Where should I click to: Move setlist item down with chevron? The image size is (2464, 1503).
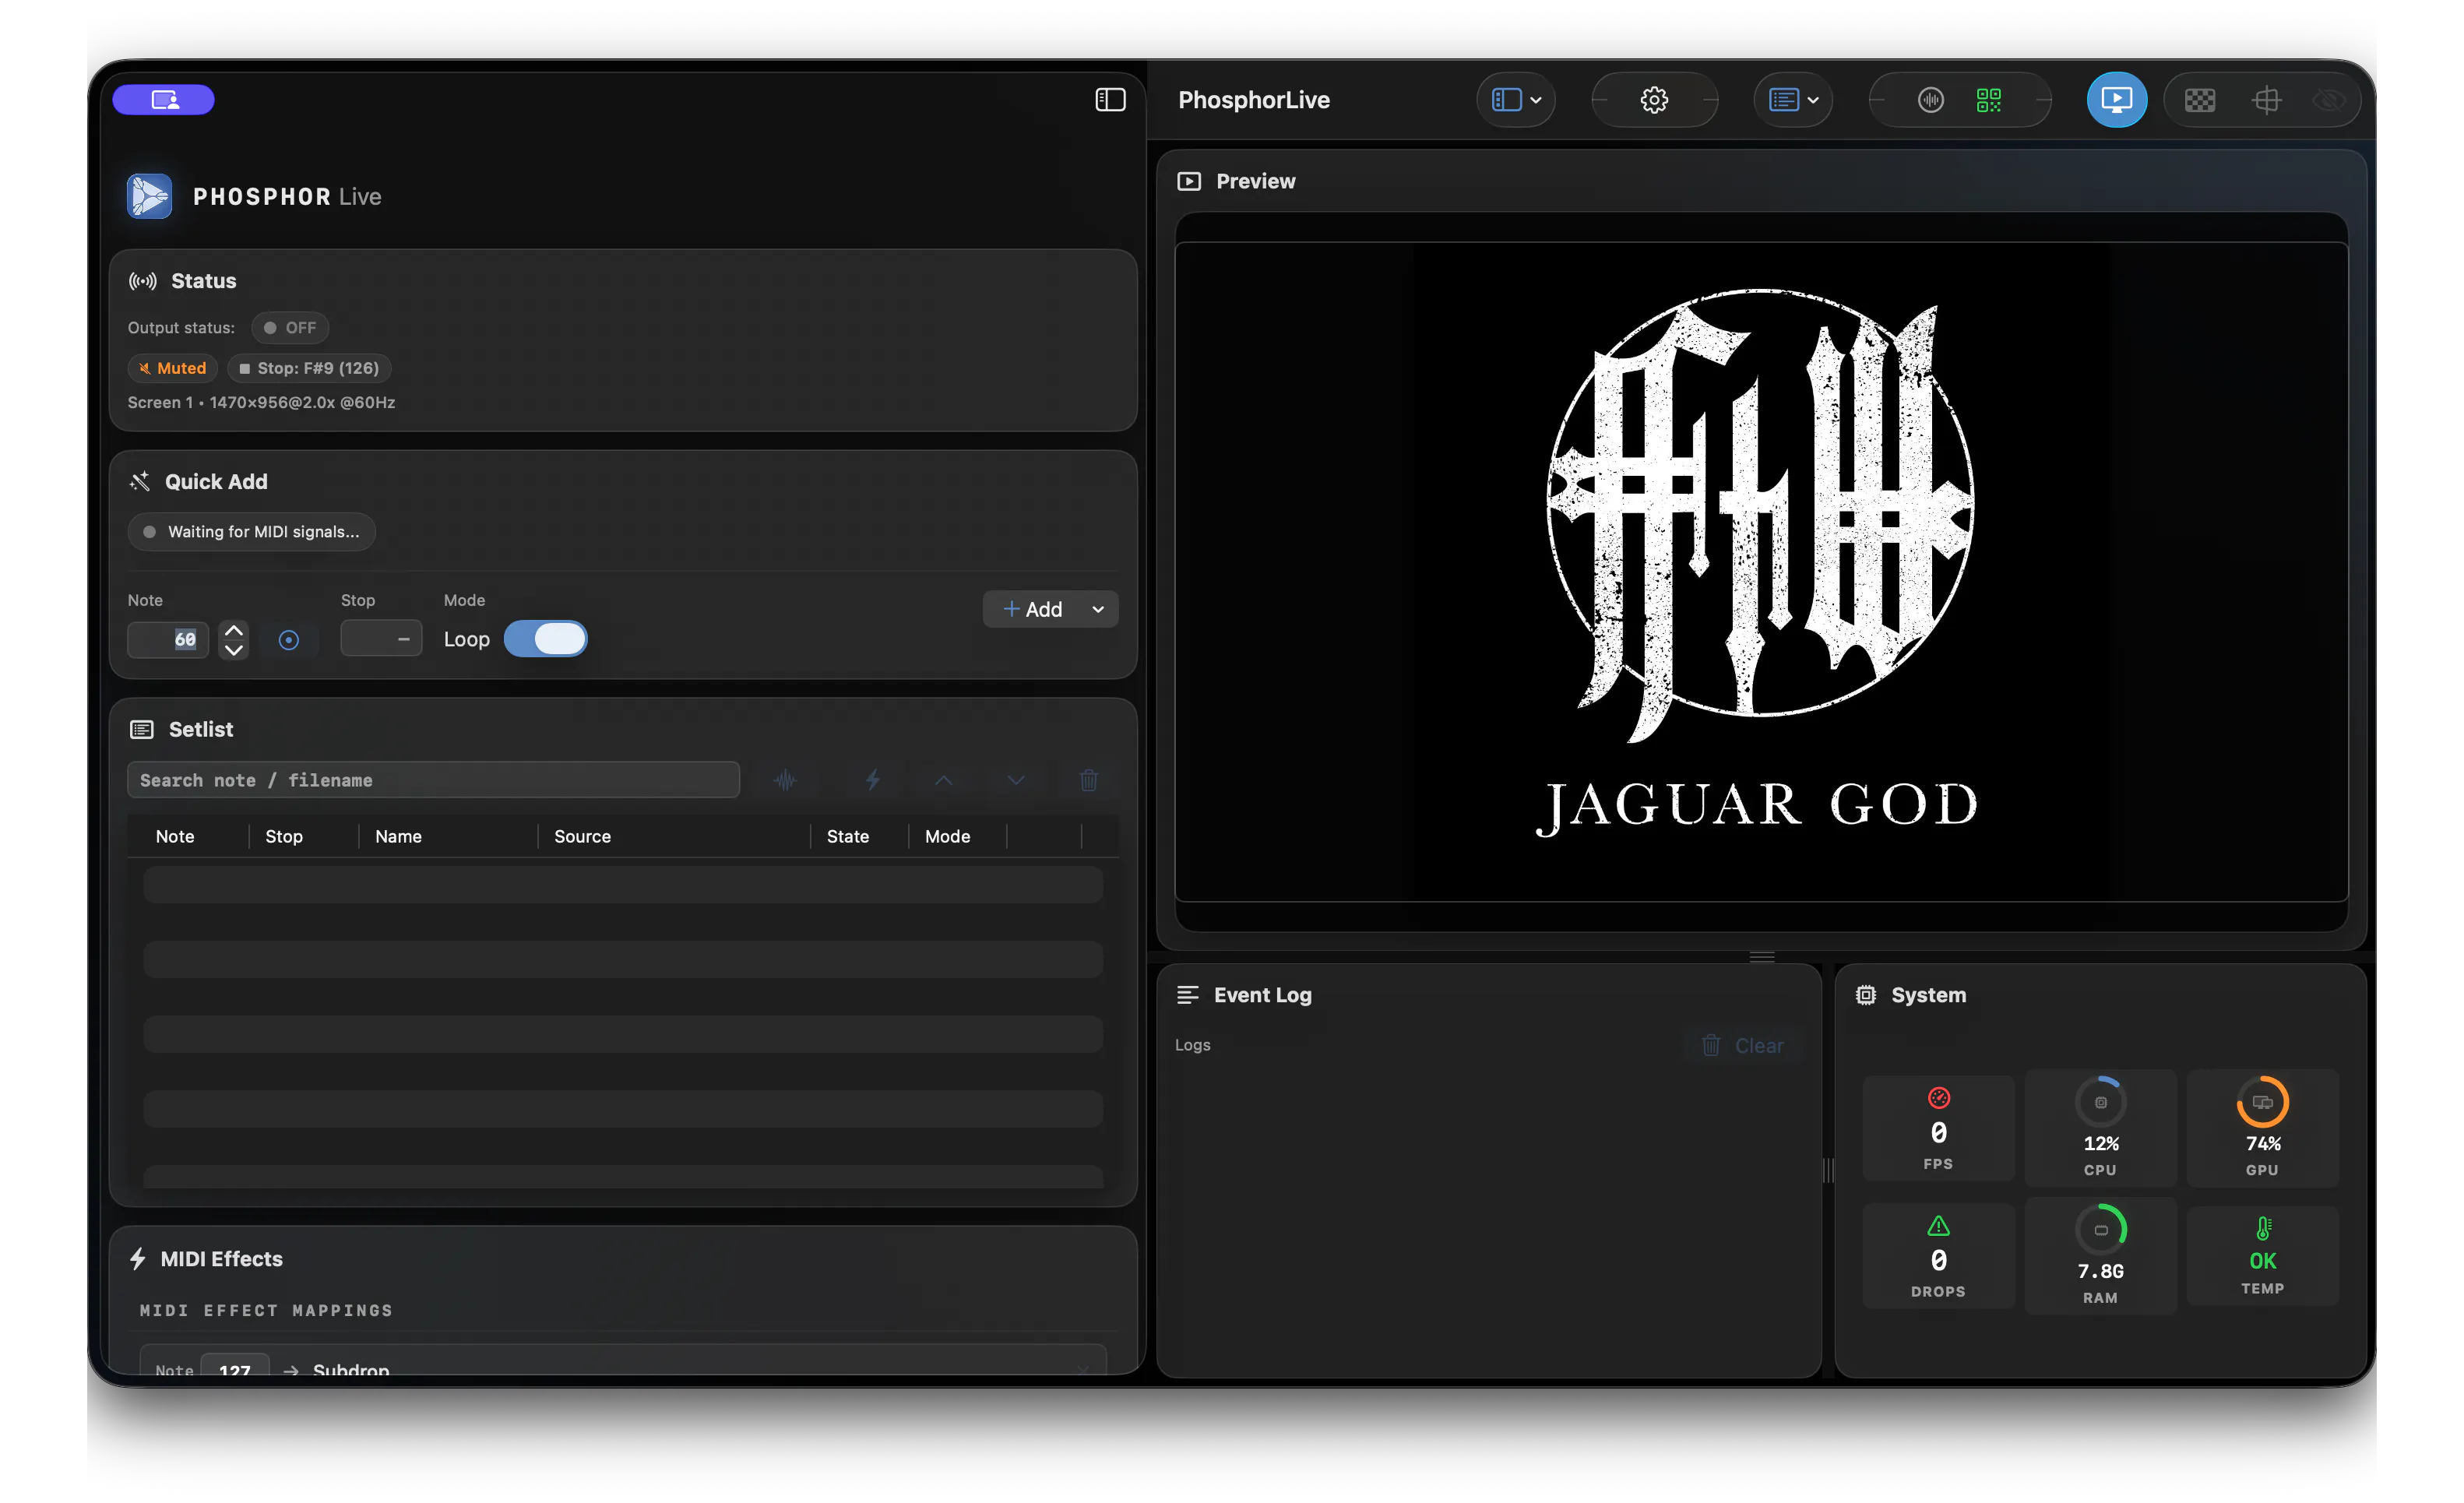pyautogui.click(x=1016, y=780)
